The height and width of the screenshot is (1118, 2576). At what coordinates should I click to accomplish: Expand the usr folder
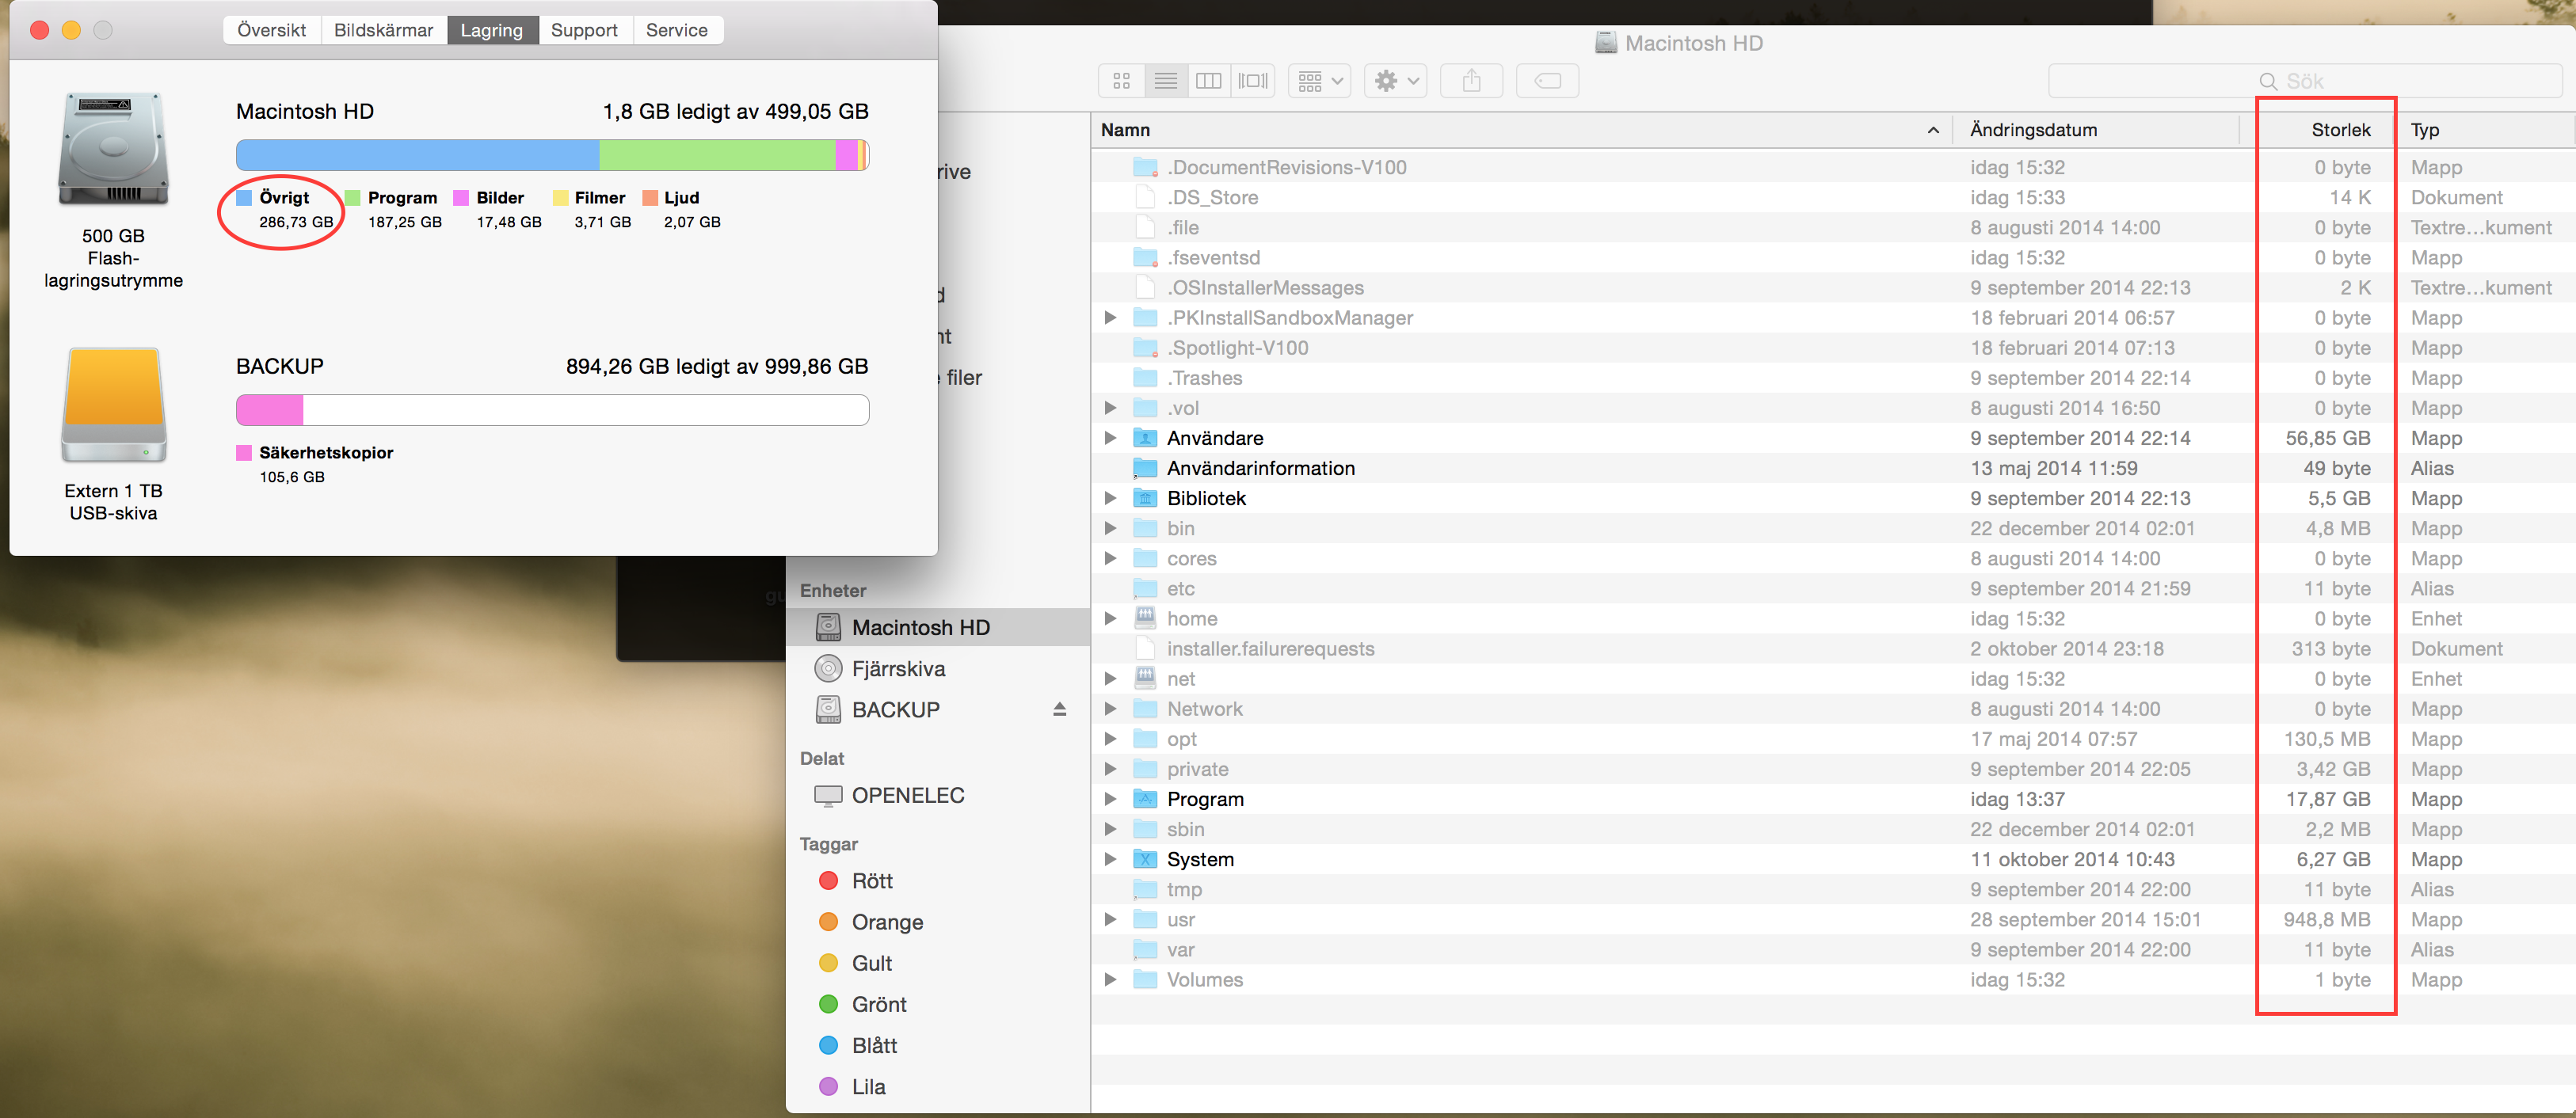click(x=1110, y=919)
